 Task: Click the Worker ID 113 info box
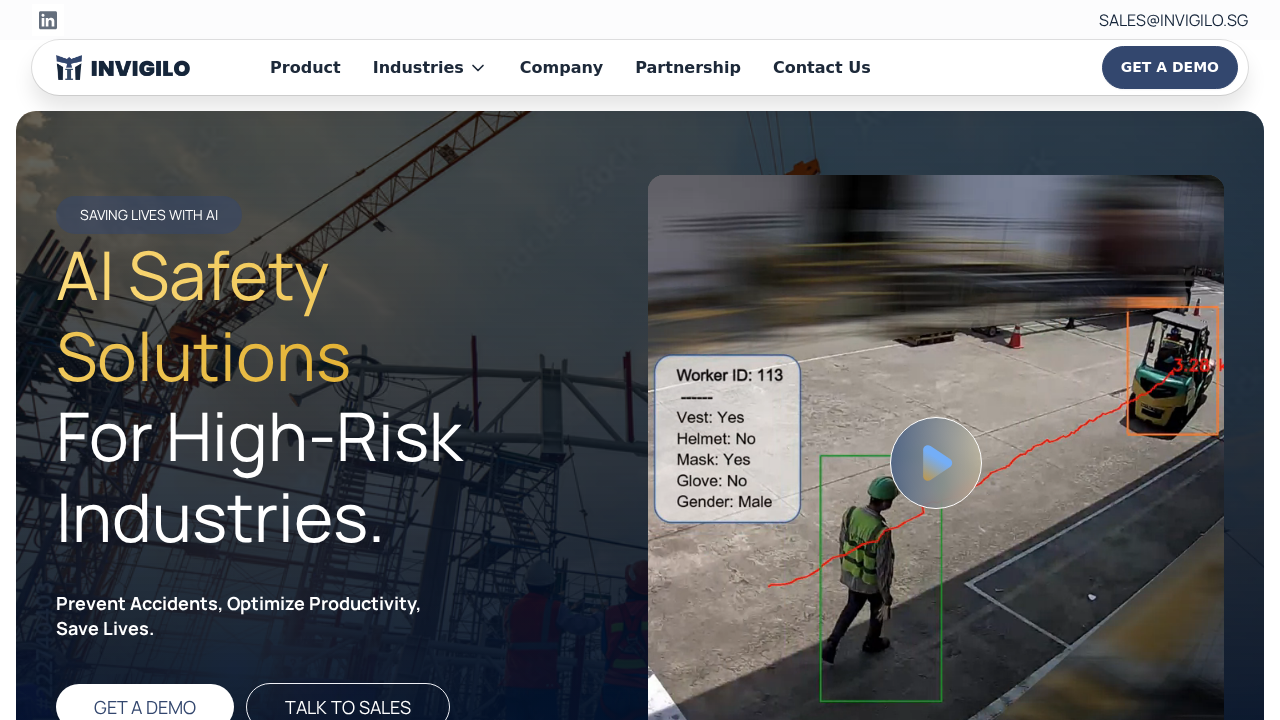[x=727, y=438]
